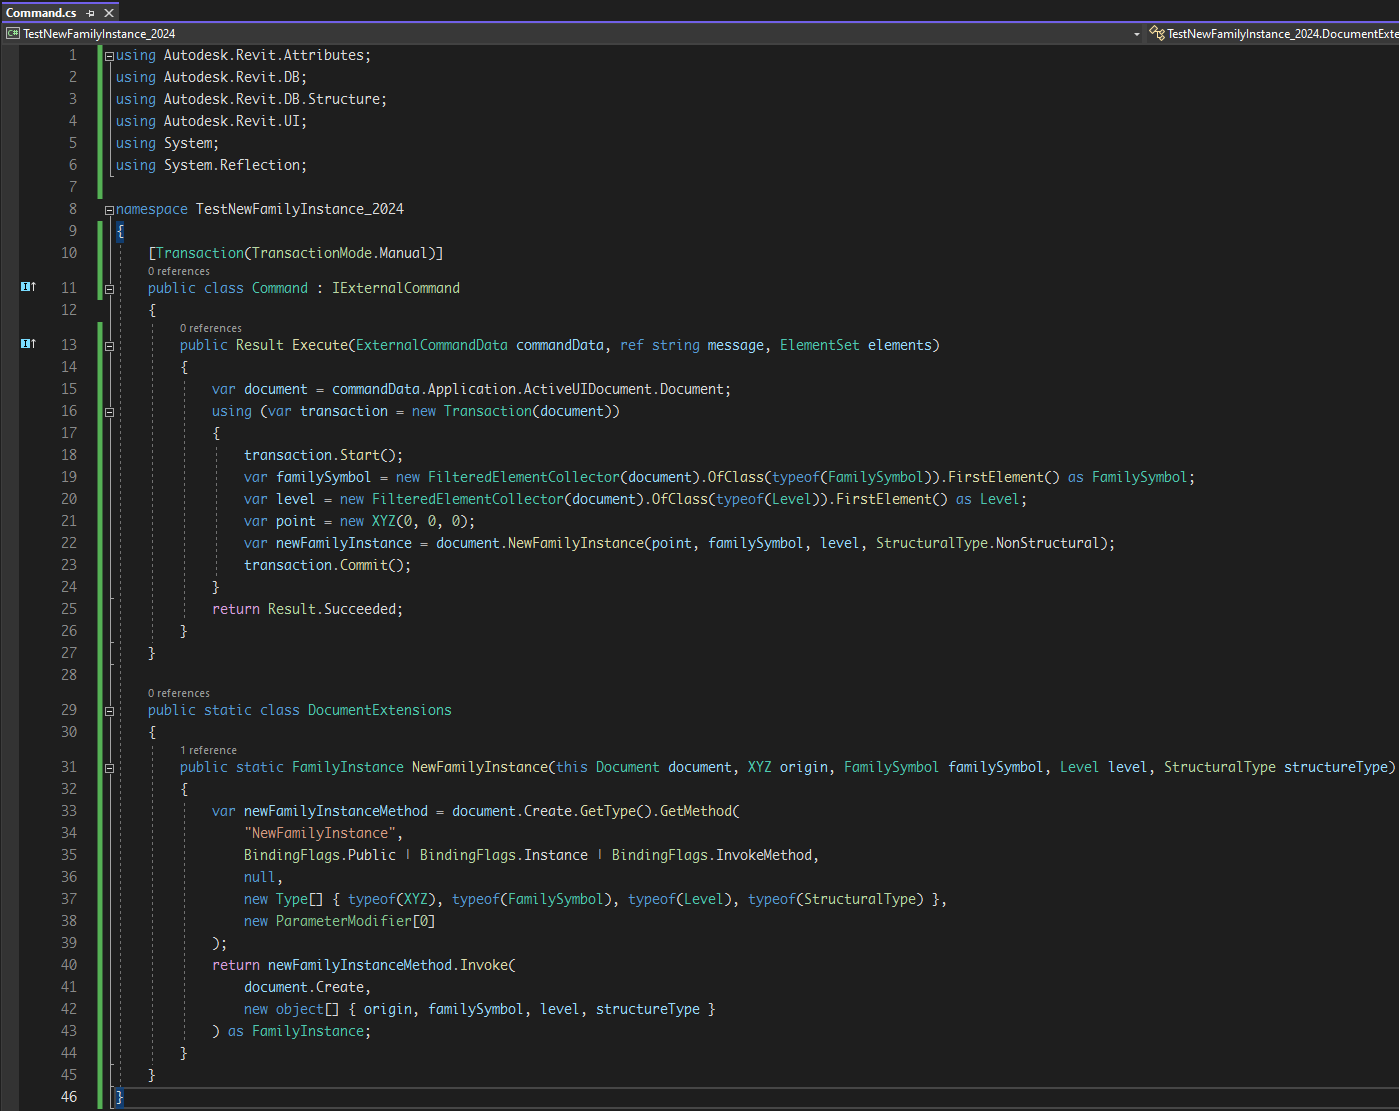Collapse the using transaction block
The height and width of the screenshot is (1111, 1399).
108,410
